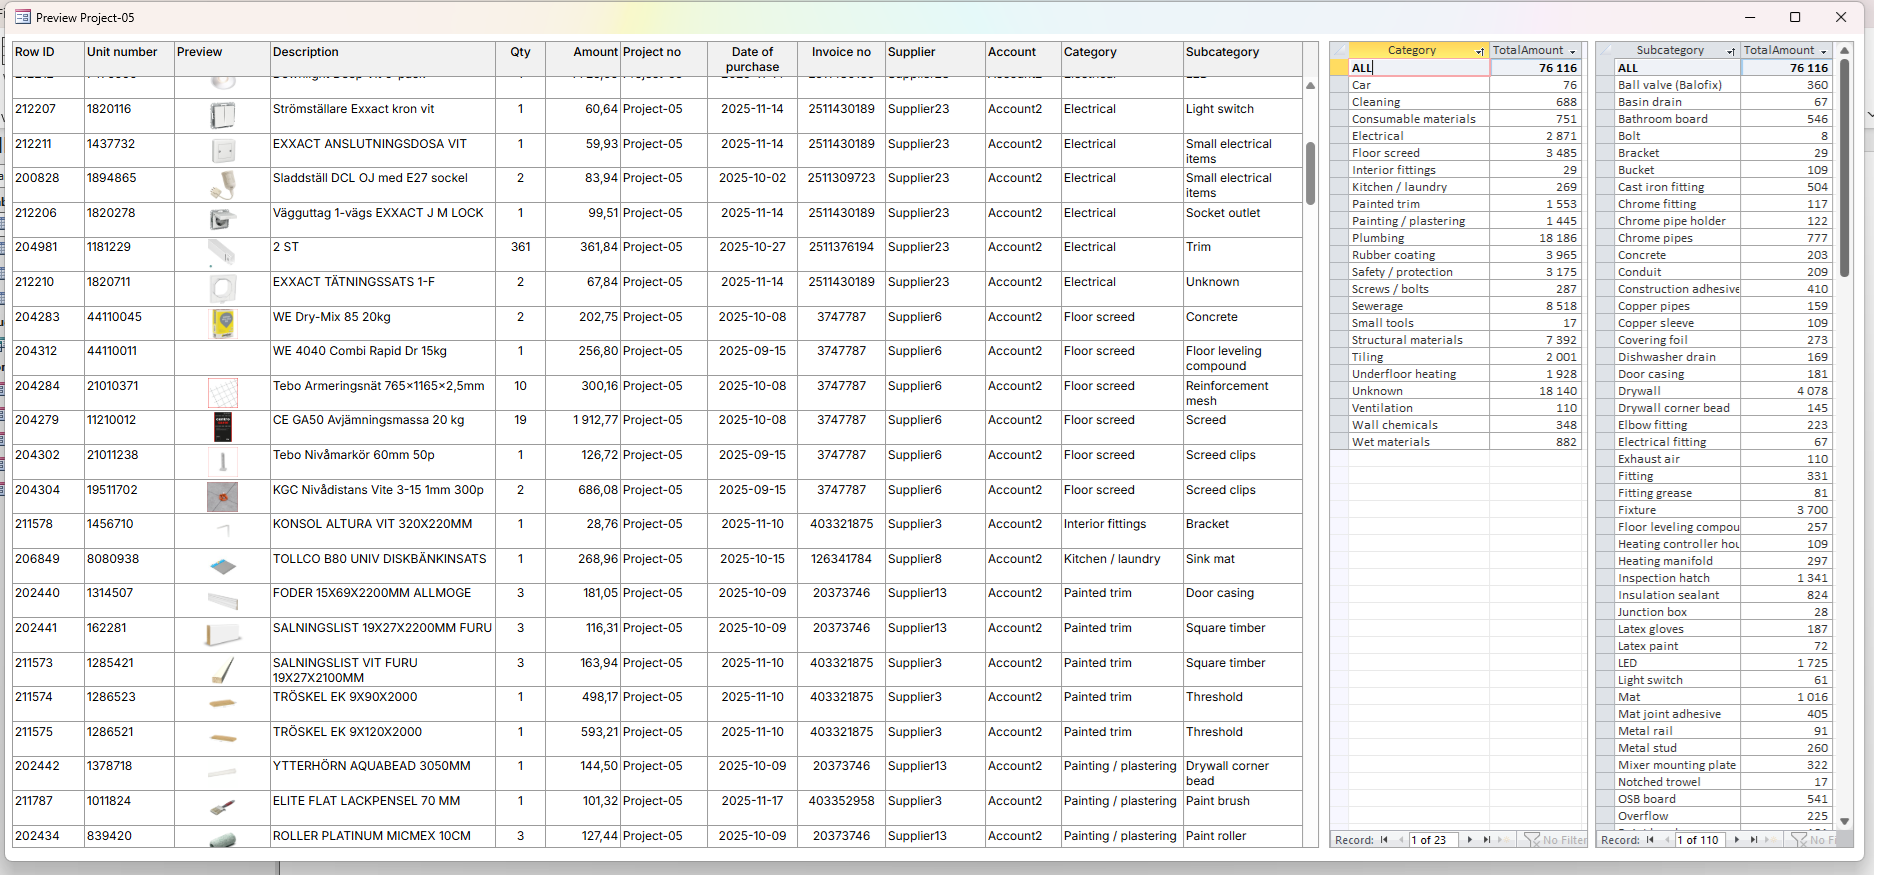This screenshot has height=889, width=1891.
Task: Select the Sewerage category row
Action: [1455, 306]
